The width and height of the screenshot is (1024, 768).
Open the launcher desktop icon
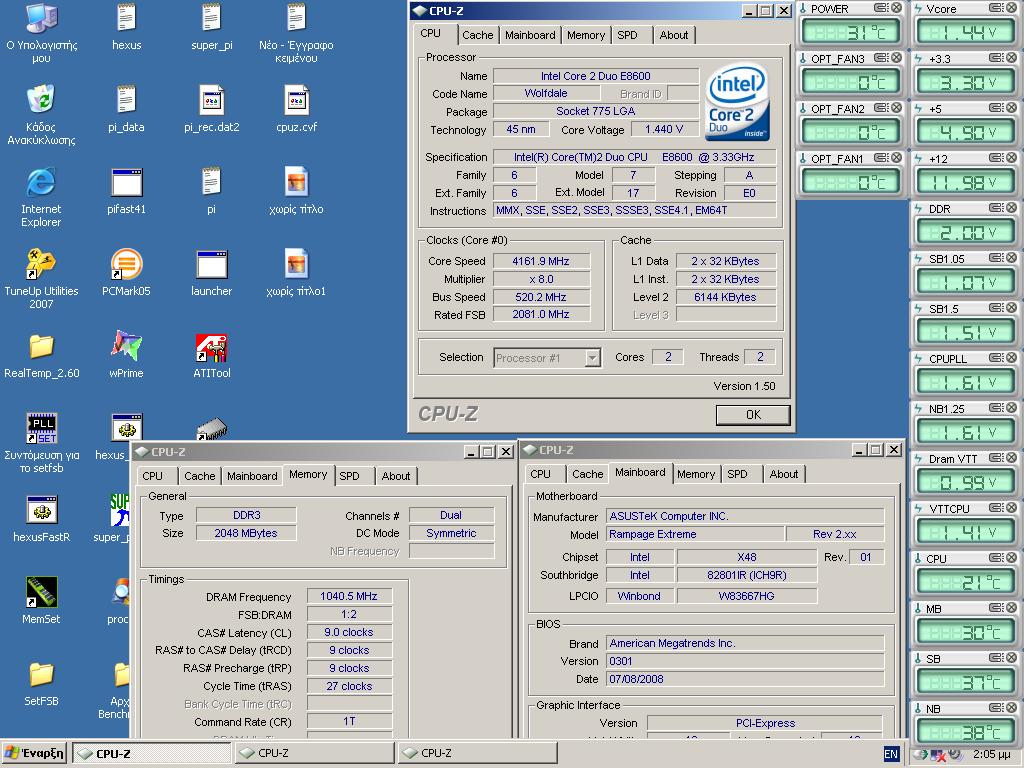coord(212,264)
